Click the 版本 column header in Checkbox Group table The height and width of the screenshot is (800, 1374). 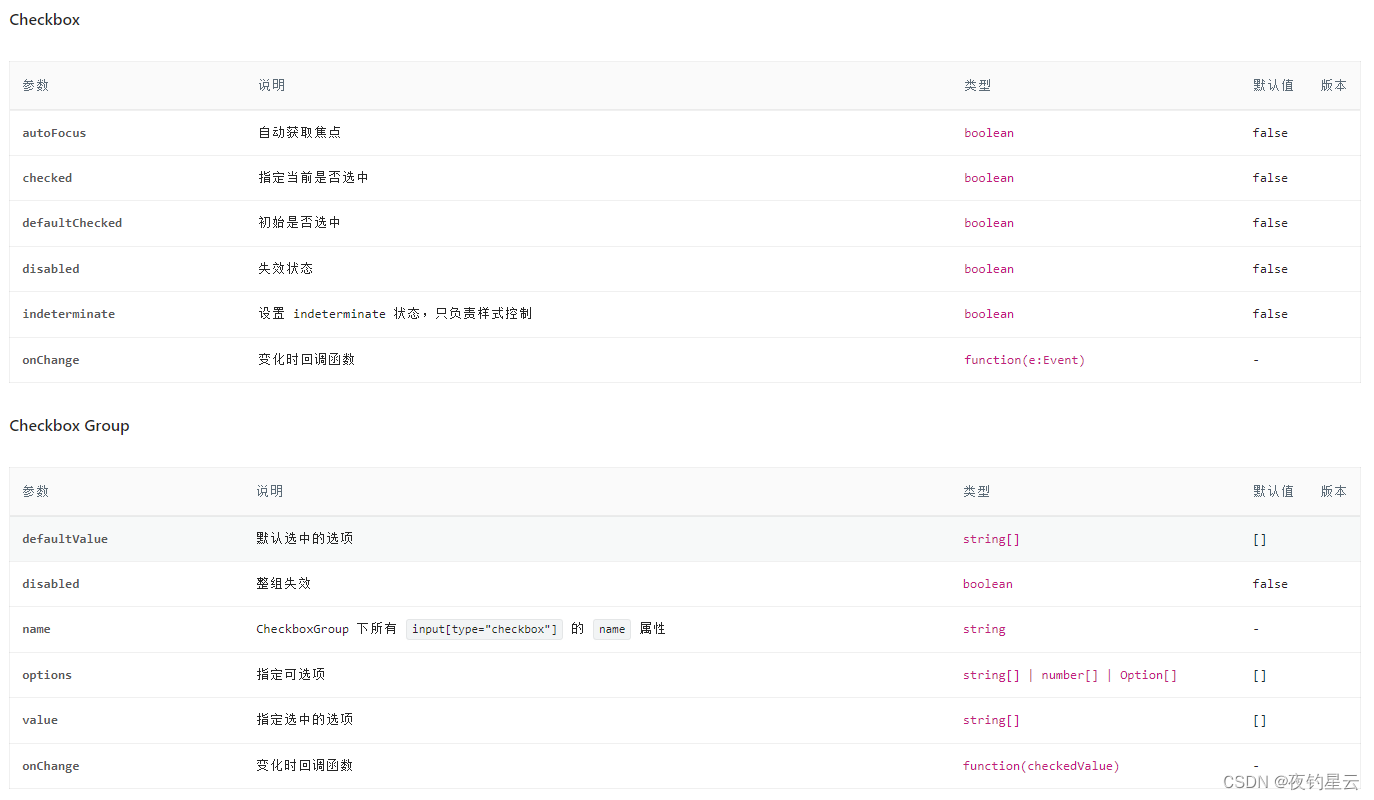pos(1333,491)
